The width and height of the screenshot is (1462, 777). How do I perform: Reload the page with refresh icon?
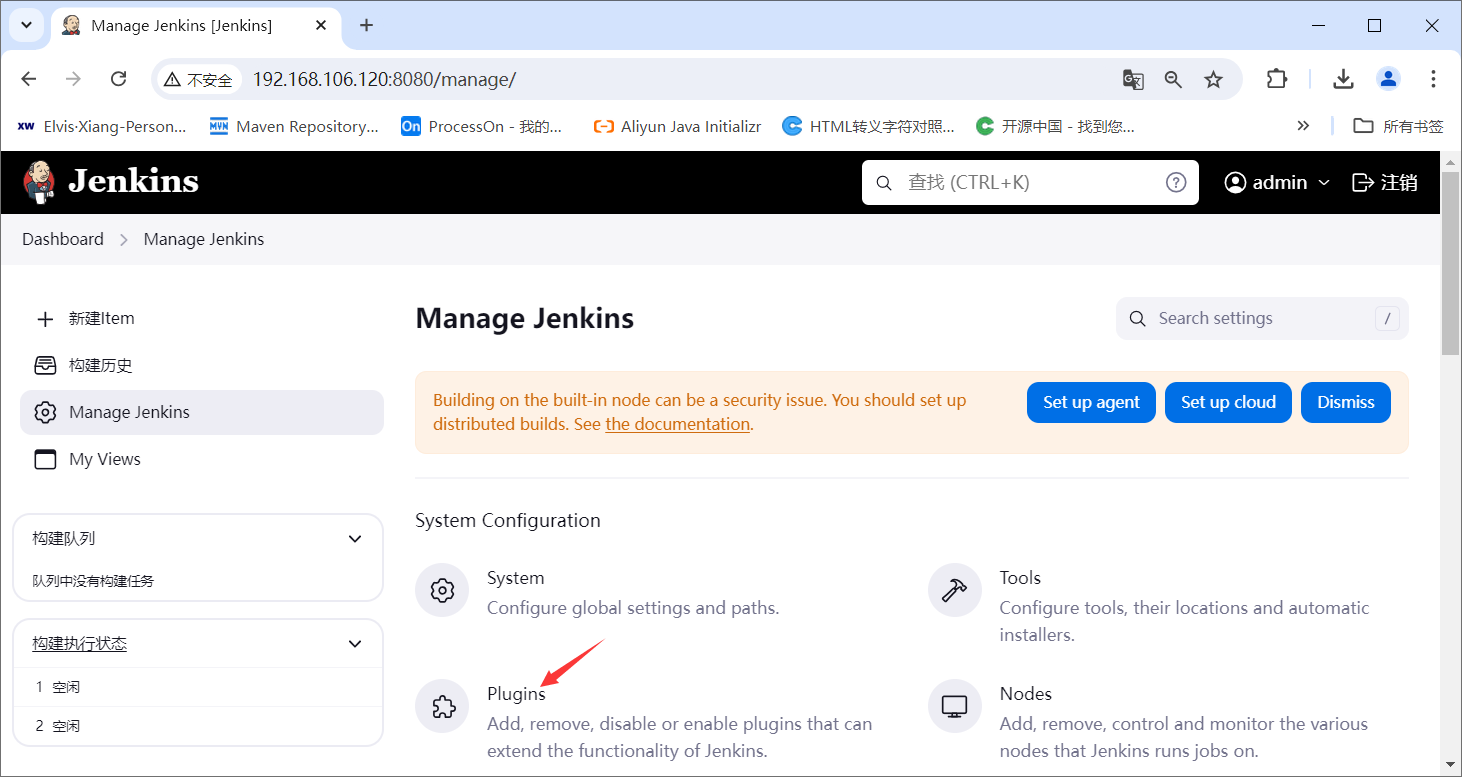(118, 79)
